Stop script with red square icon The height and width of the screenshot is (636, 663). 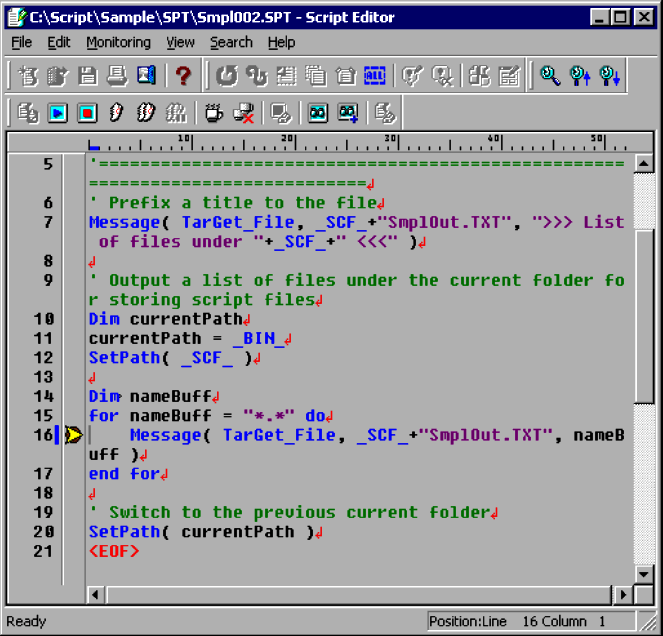87,113
